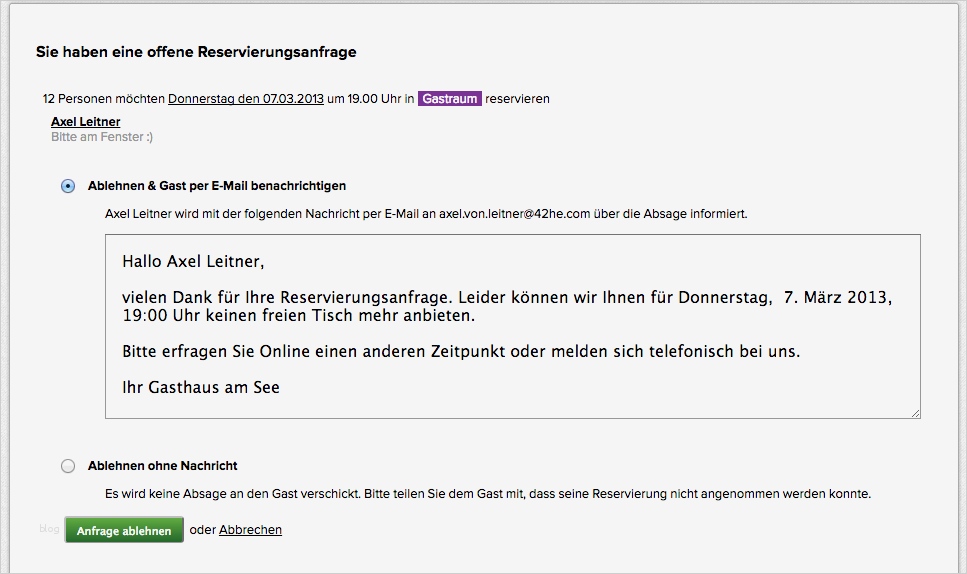Screen dimensions: 967x574
Task: Click the textarea resize handle corner
Action: pyautogui.click(x=916, y=414)
